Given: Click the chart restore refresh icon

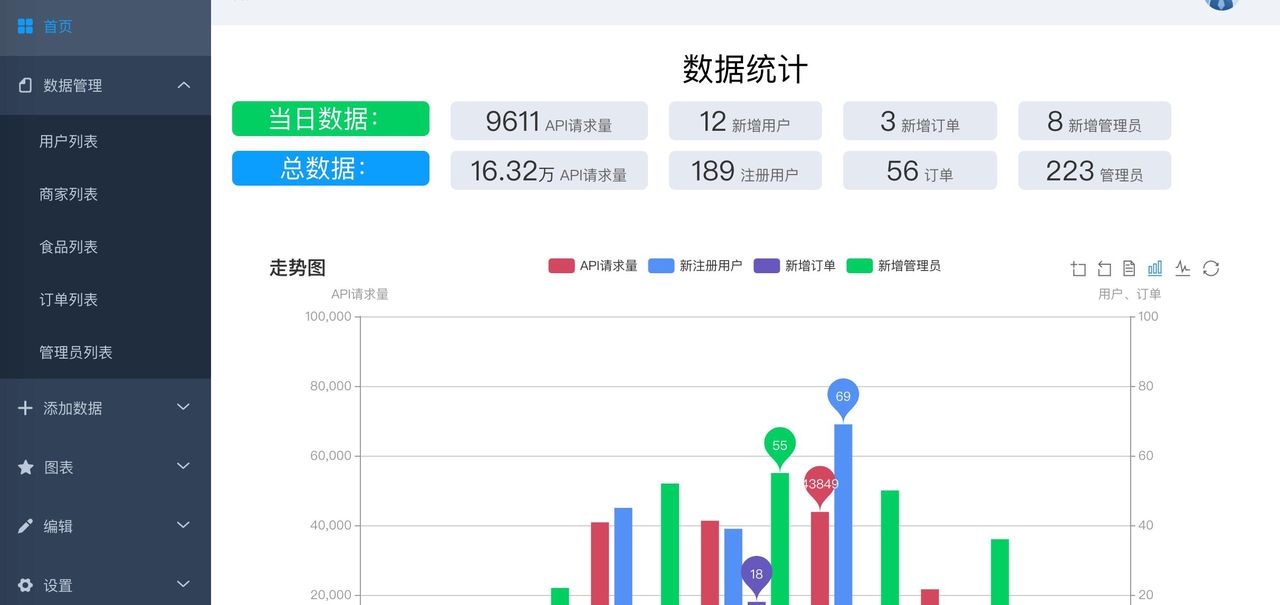Looking at the screenshot, I should coord(1210,268).
